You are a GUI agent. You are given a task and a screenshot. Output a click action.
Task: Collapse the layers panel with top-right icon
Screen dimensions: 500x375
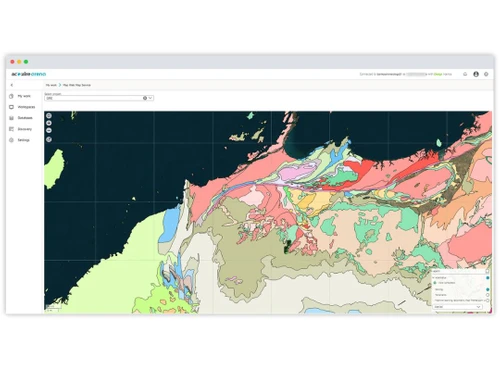click(487, 271)
